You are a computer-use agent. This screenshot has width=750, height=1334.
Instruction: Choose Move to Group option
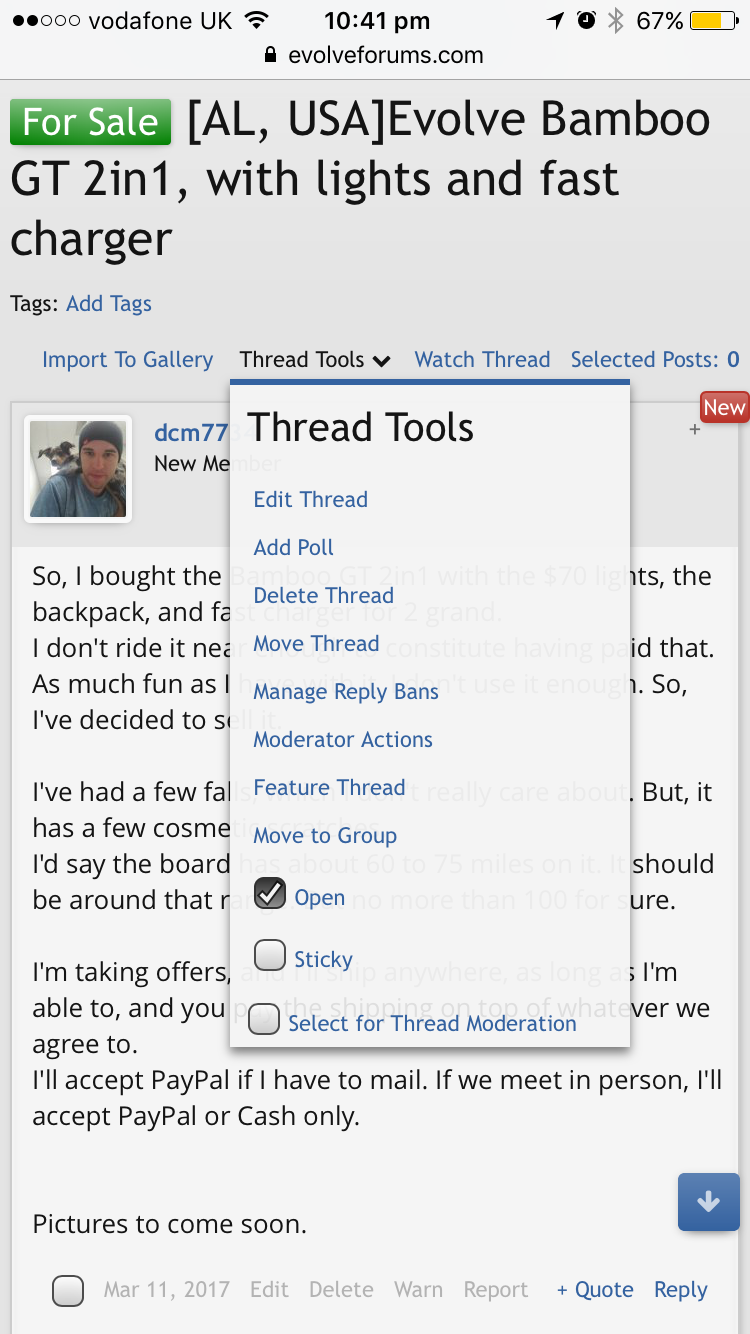tap(325, 835)
